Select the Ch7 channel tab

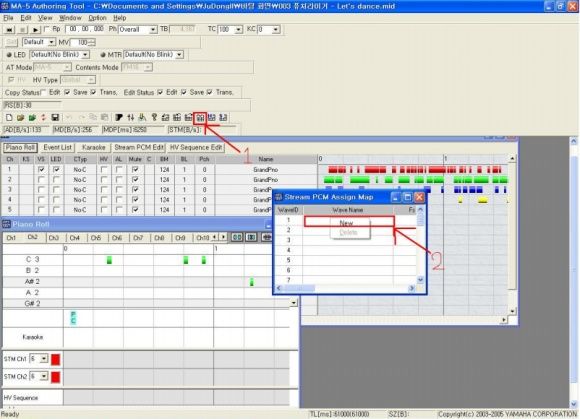point(138,238)
